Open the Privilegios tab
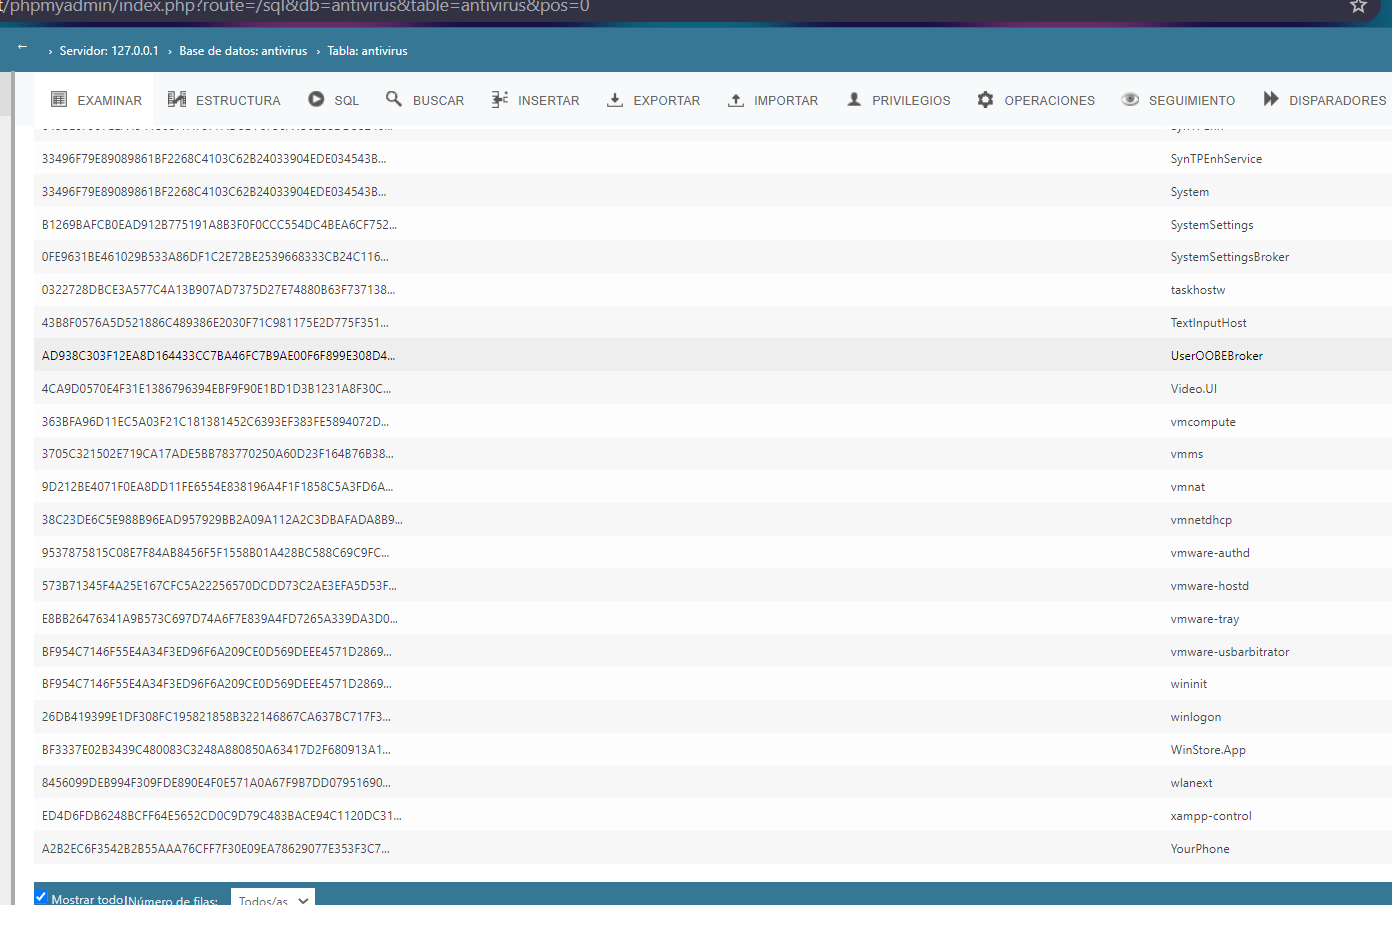The width and height of the screenshot is (1392, 929). [x=899, y=100]
